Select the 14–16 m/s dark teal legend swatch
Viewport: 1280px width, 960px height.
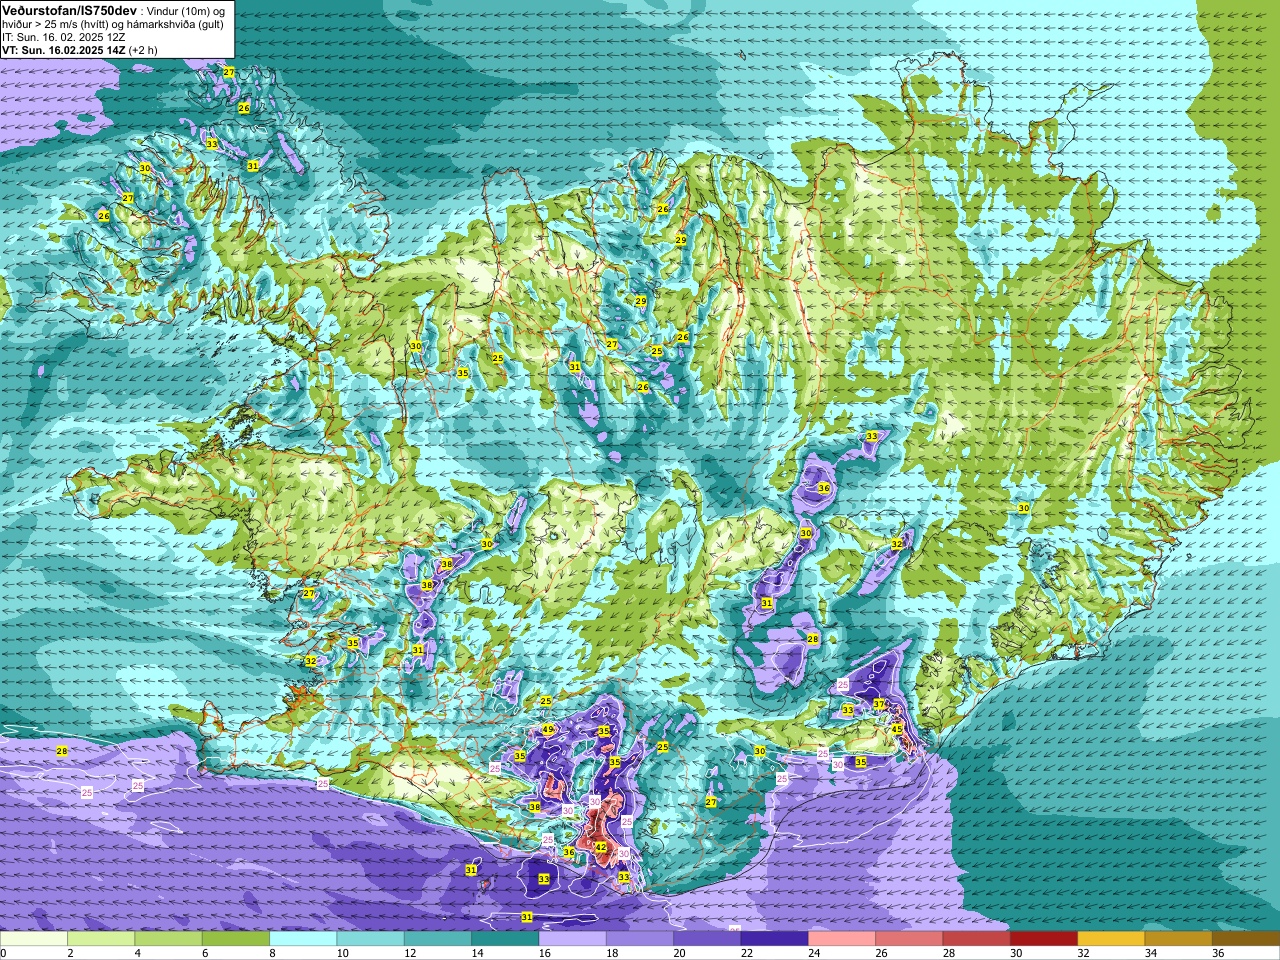505,939
